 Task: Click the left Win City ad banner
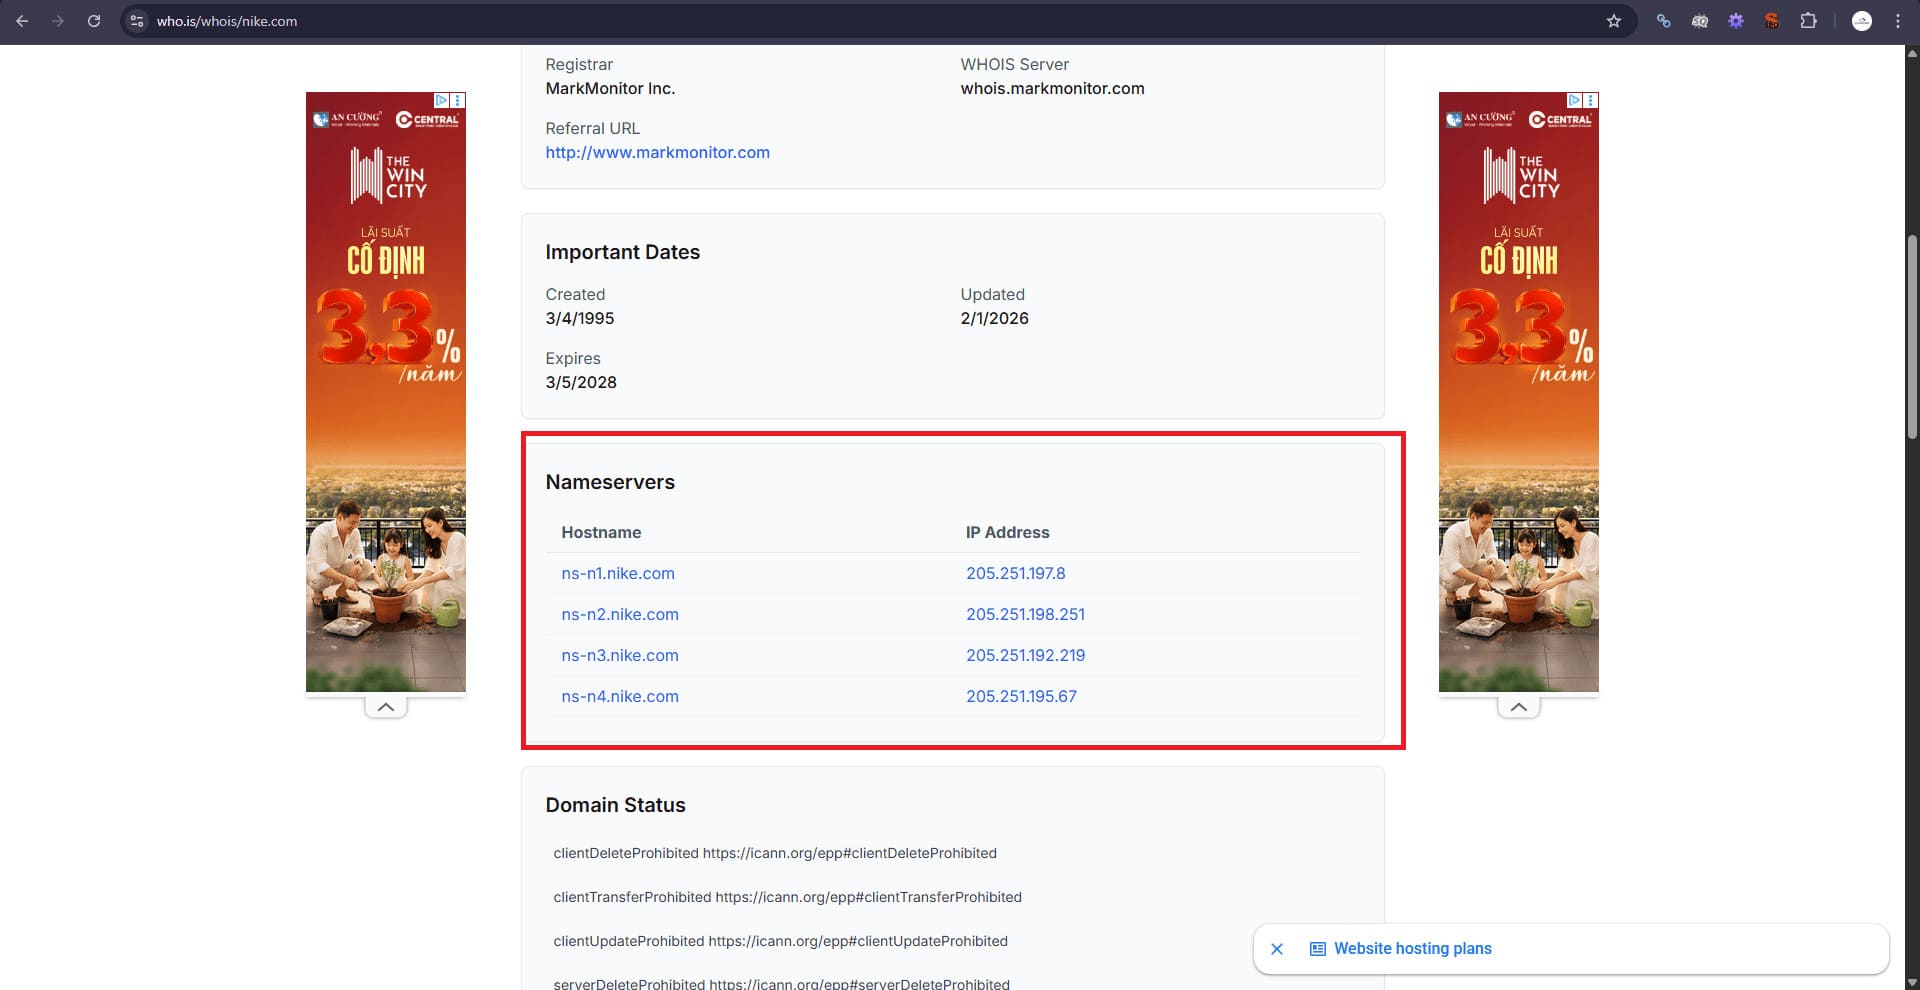(386, 392)
